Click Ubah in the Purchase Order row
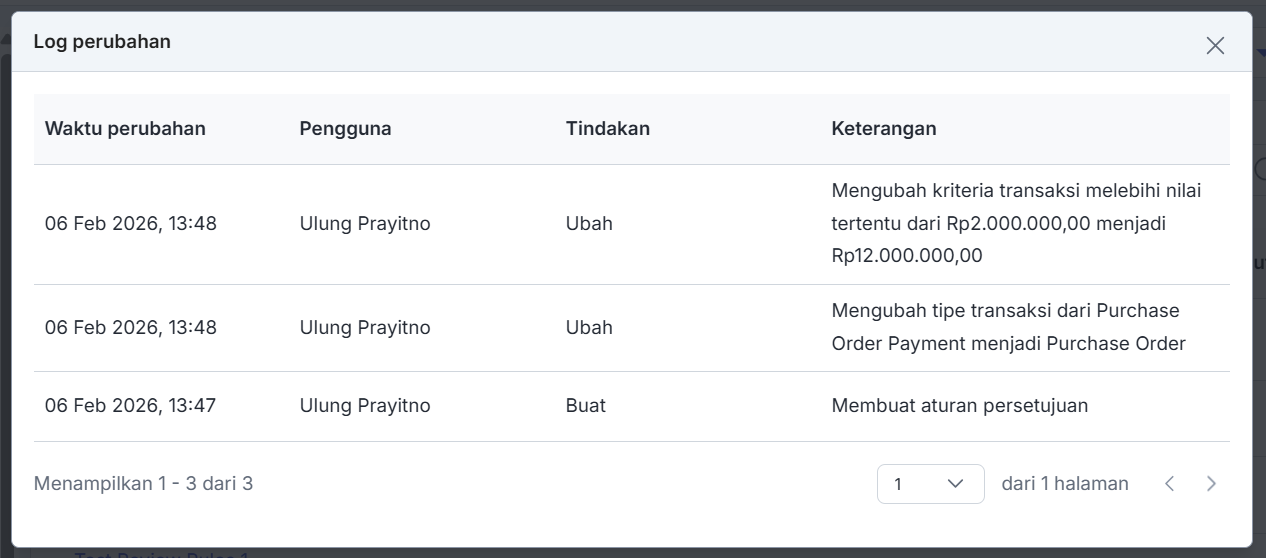Viewport: 1266px width, 558px height. 589,328
